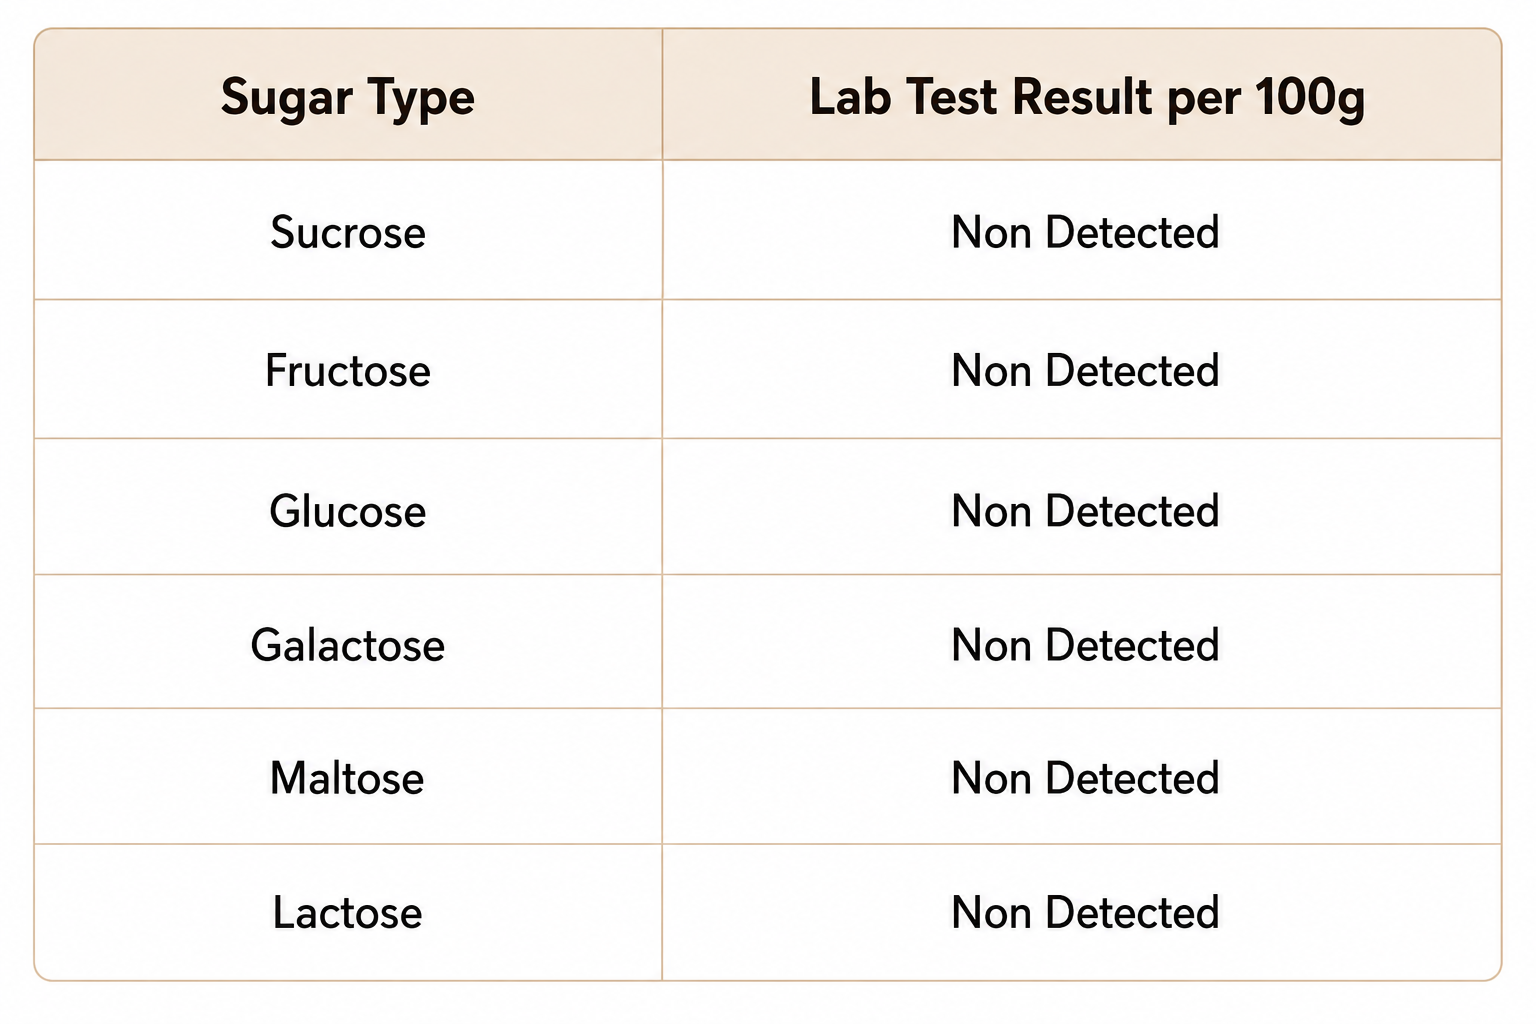Click the word Detected in the Glucose row

pos(1132,511)
